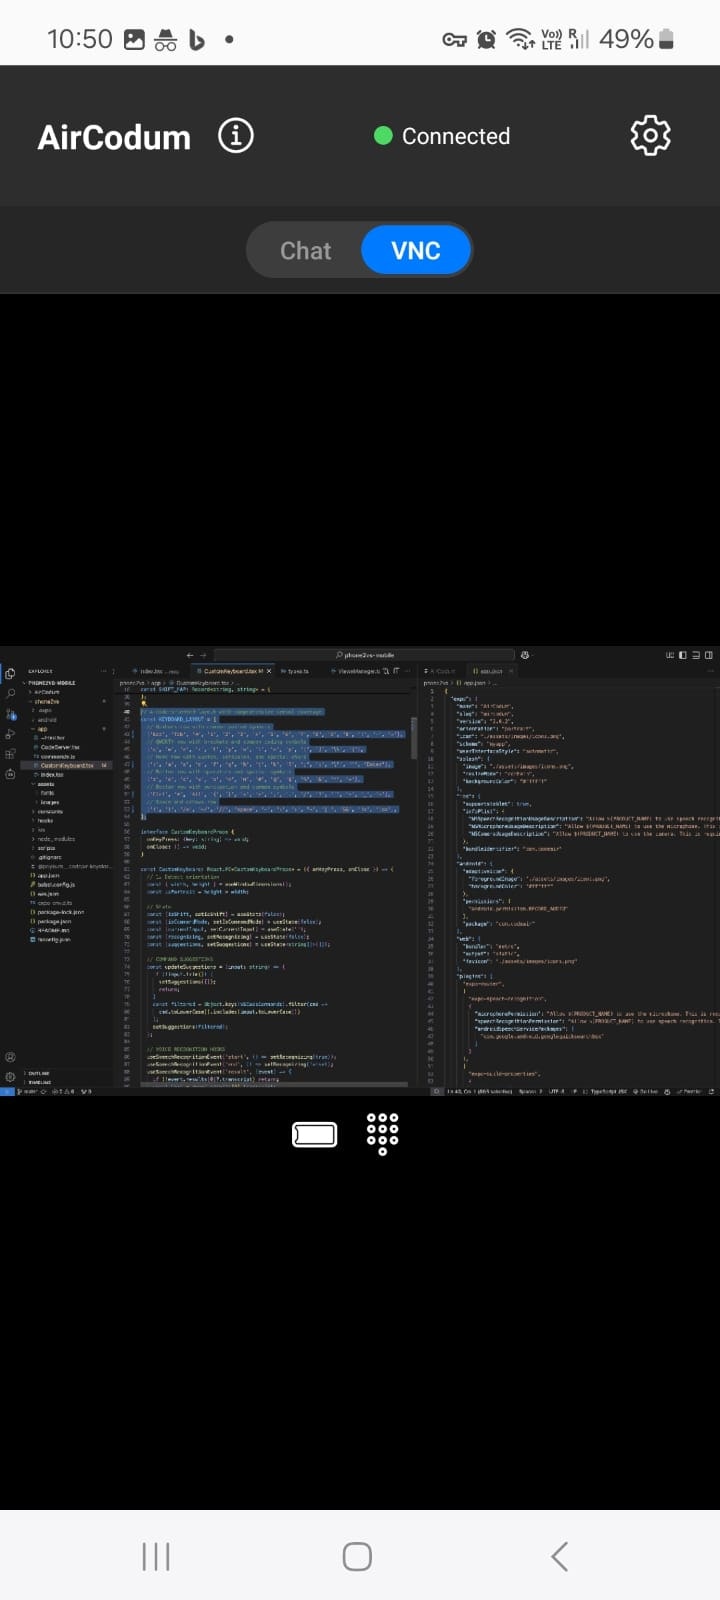Click the remote indicator in status bar corner
Viewport: 720px width, 1600px height.
click(x=7, y=1091)
